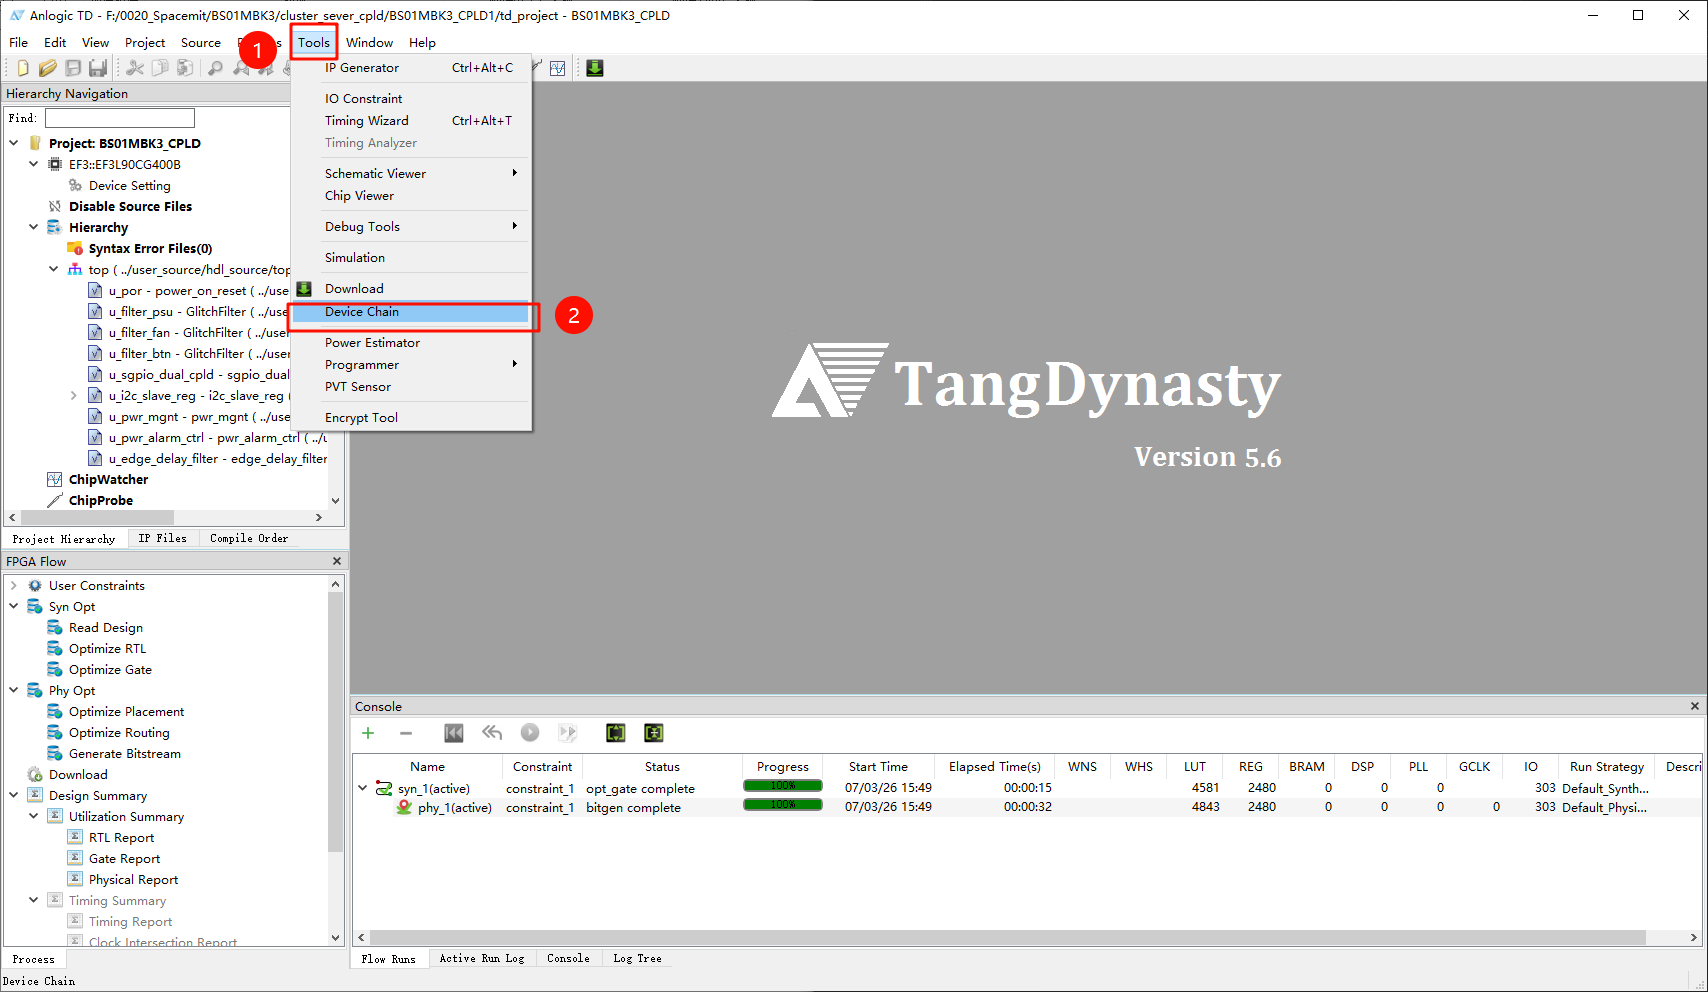Close the FPGA Flow panel
The width and height of the screenshot is (1708, 992).
(337, 561)
